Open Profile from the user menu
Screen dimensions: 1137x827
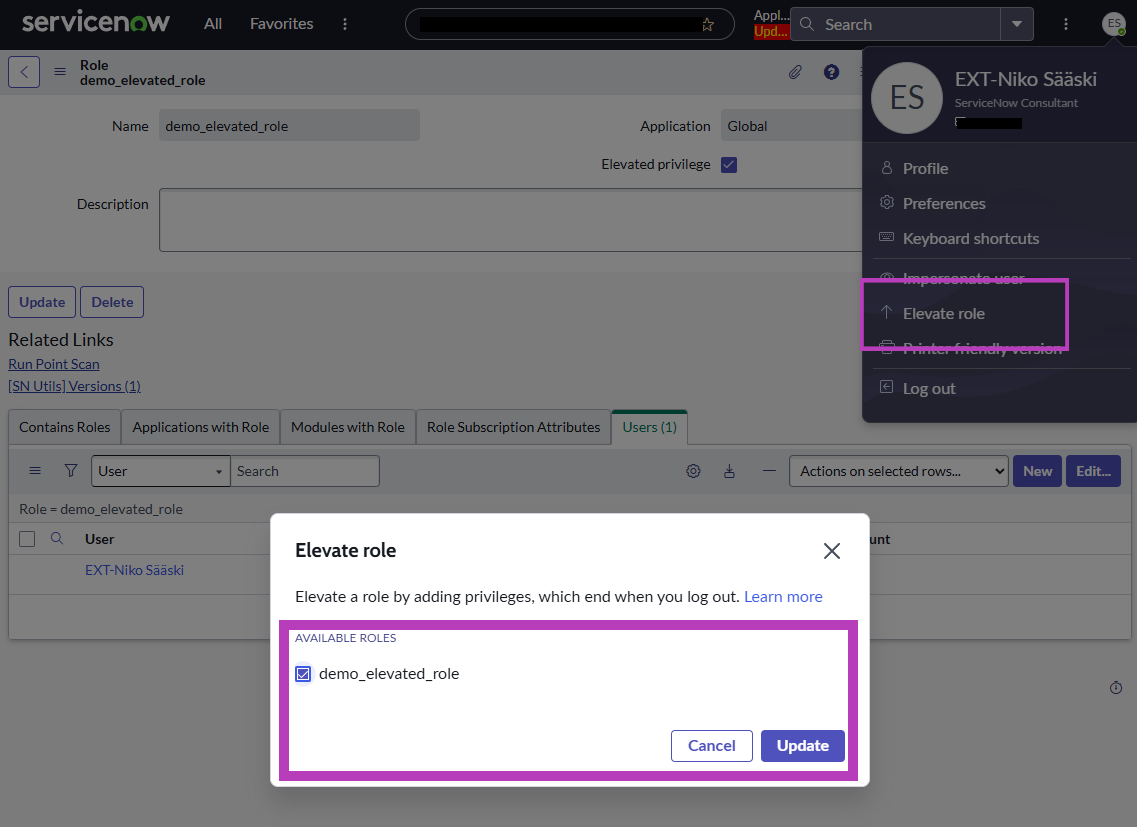[x=925, y=168]
